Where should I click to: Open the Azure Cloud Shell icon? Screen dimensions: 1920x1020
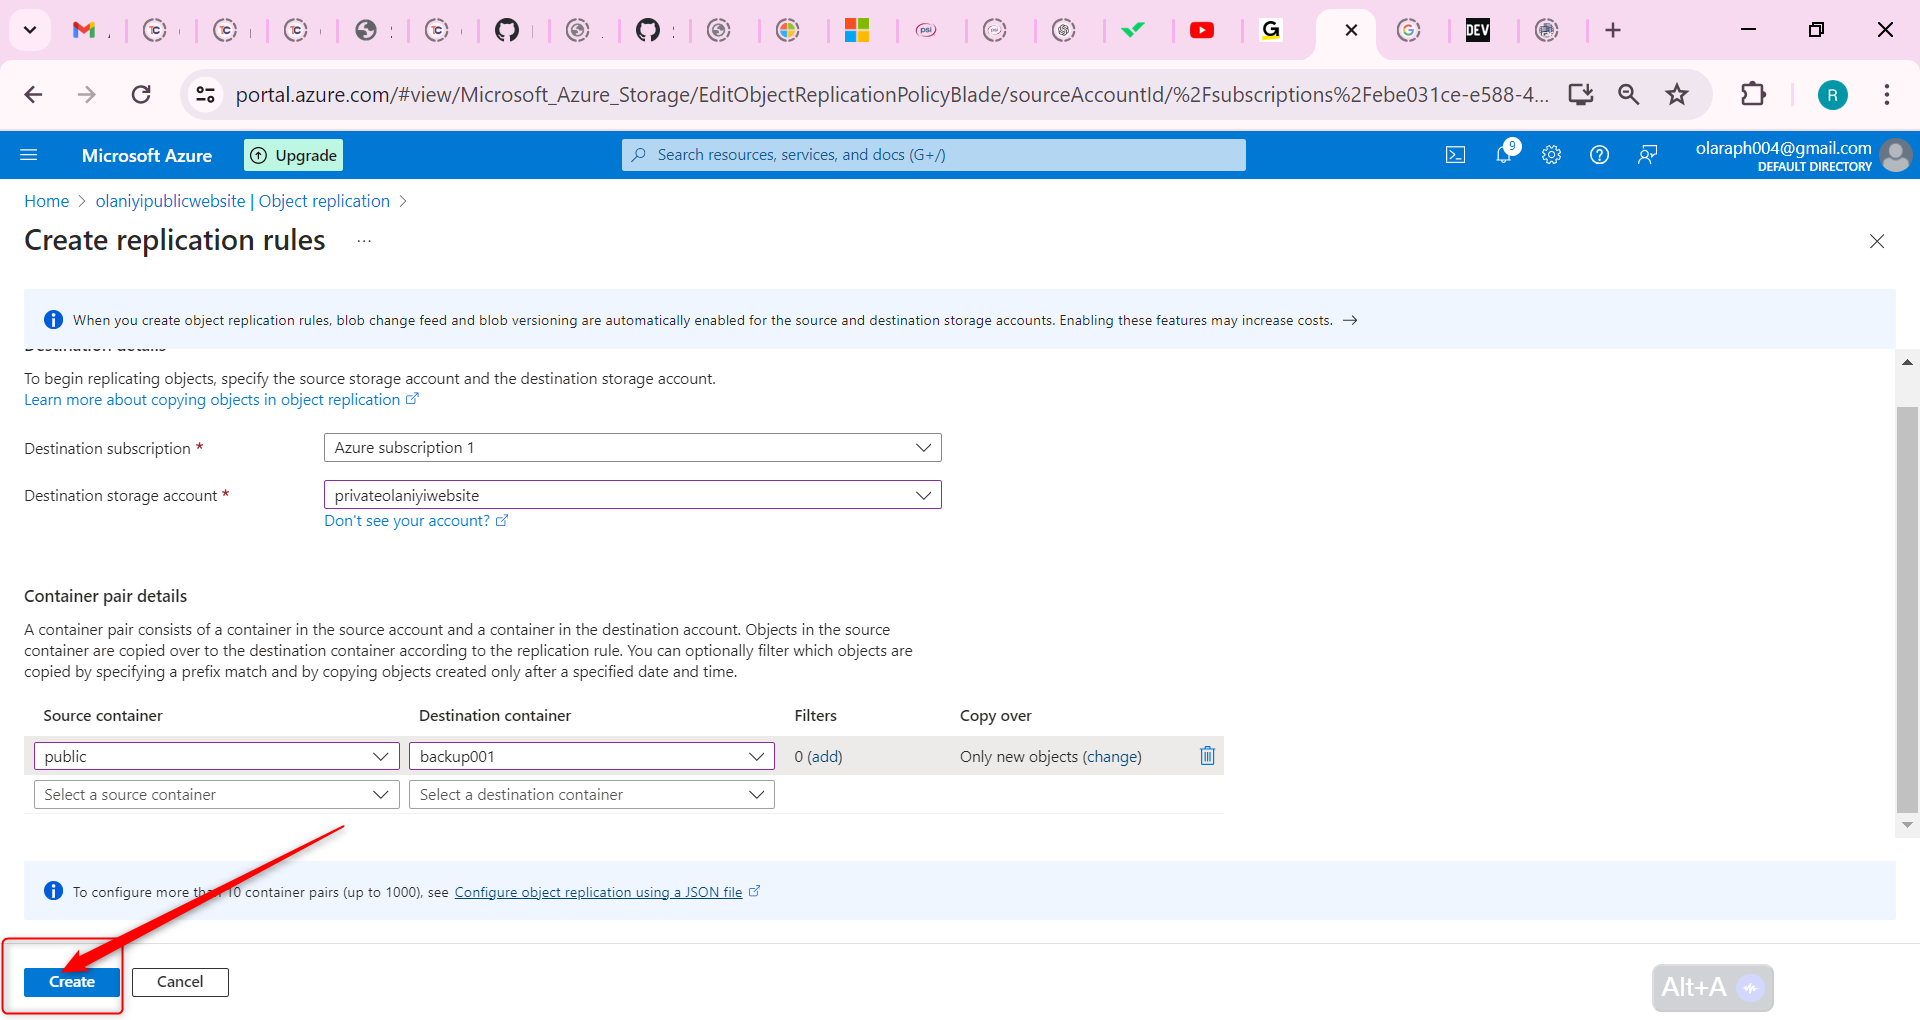[1455, 155]
